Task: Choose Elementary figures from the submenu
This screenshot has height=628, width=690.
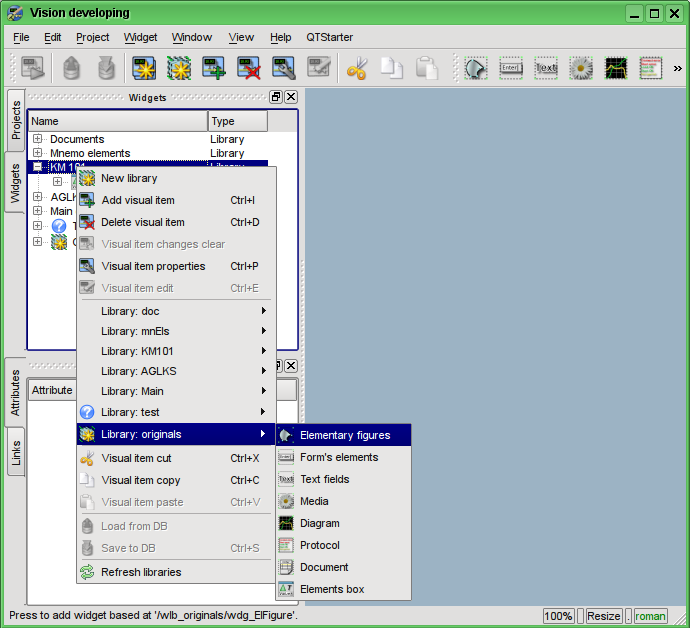Action: click(x=345, y=435)
